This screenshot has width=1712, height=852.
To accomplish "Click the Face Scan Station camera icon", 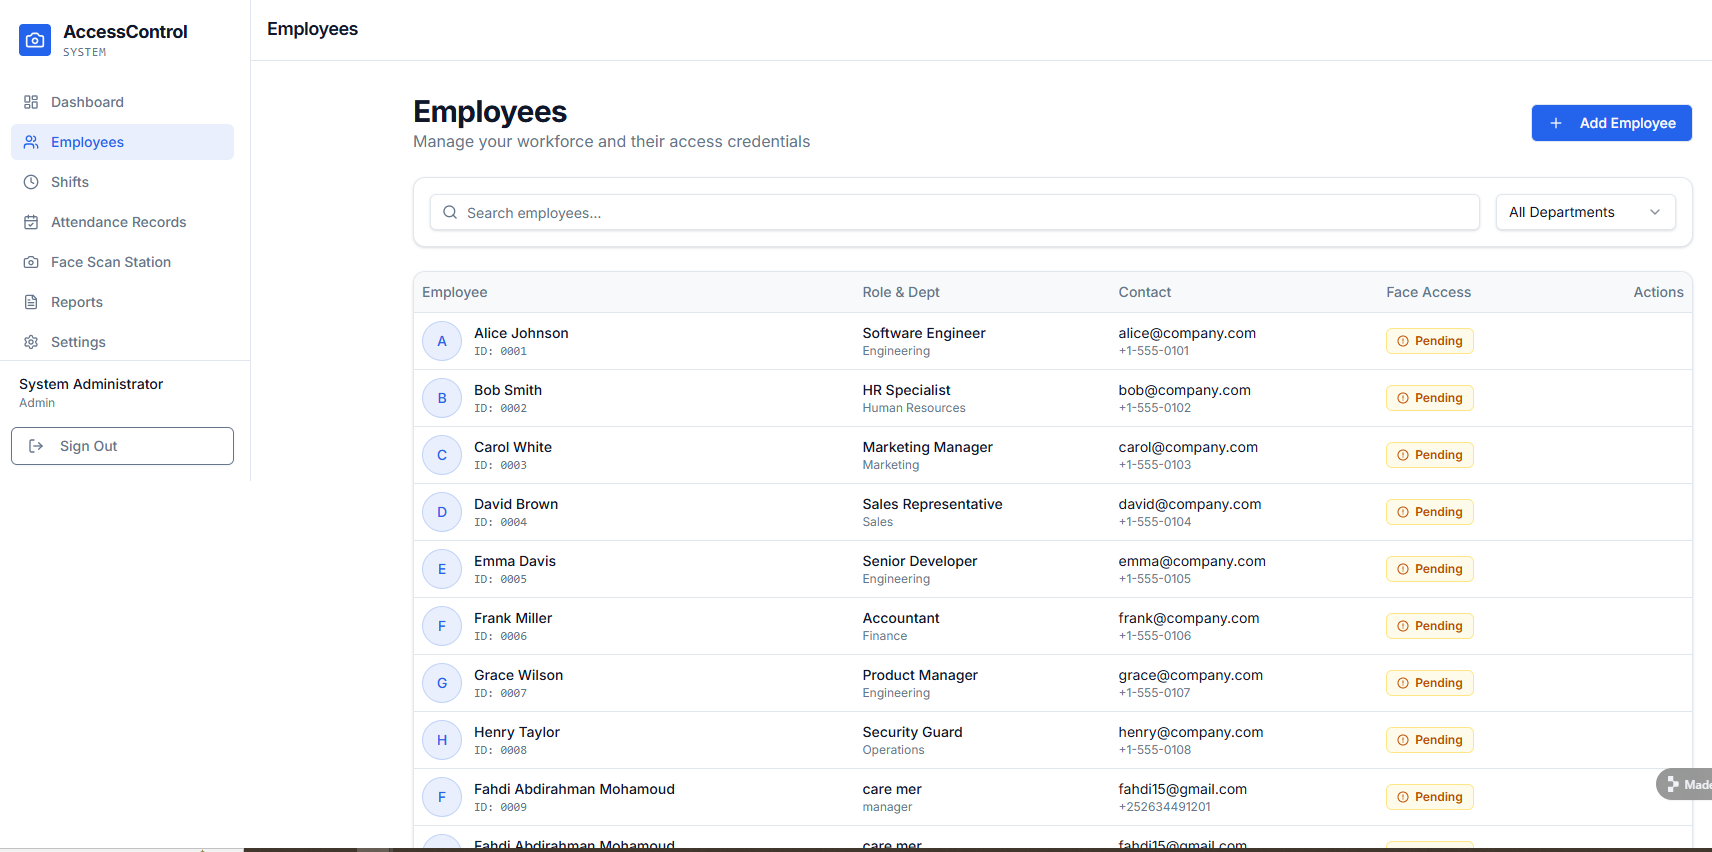I will (x=31, y=262).
